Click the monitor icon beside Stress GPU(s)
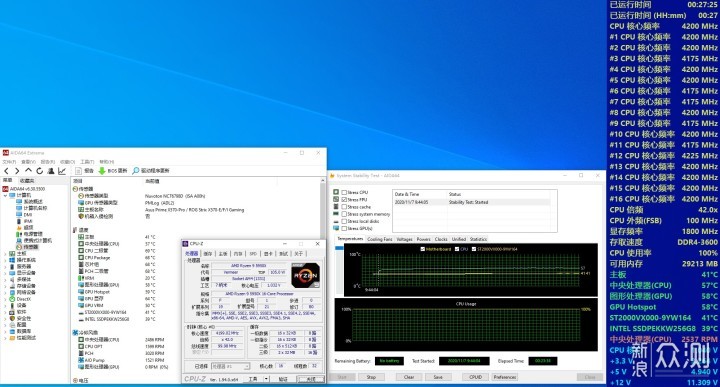This screenshot has width=720, height=387. (336, 228)
